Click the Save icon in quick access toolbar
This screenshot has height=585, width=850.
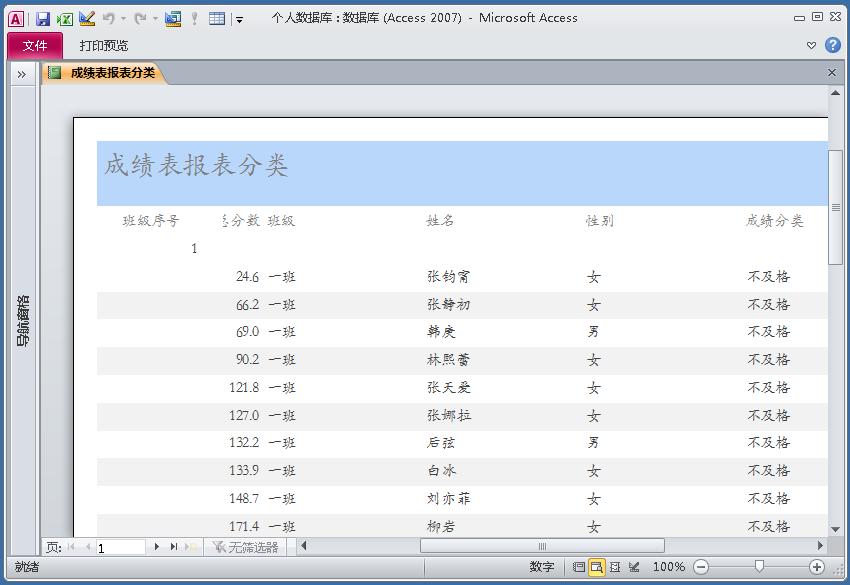pos(43,18)
